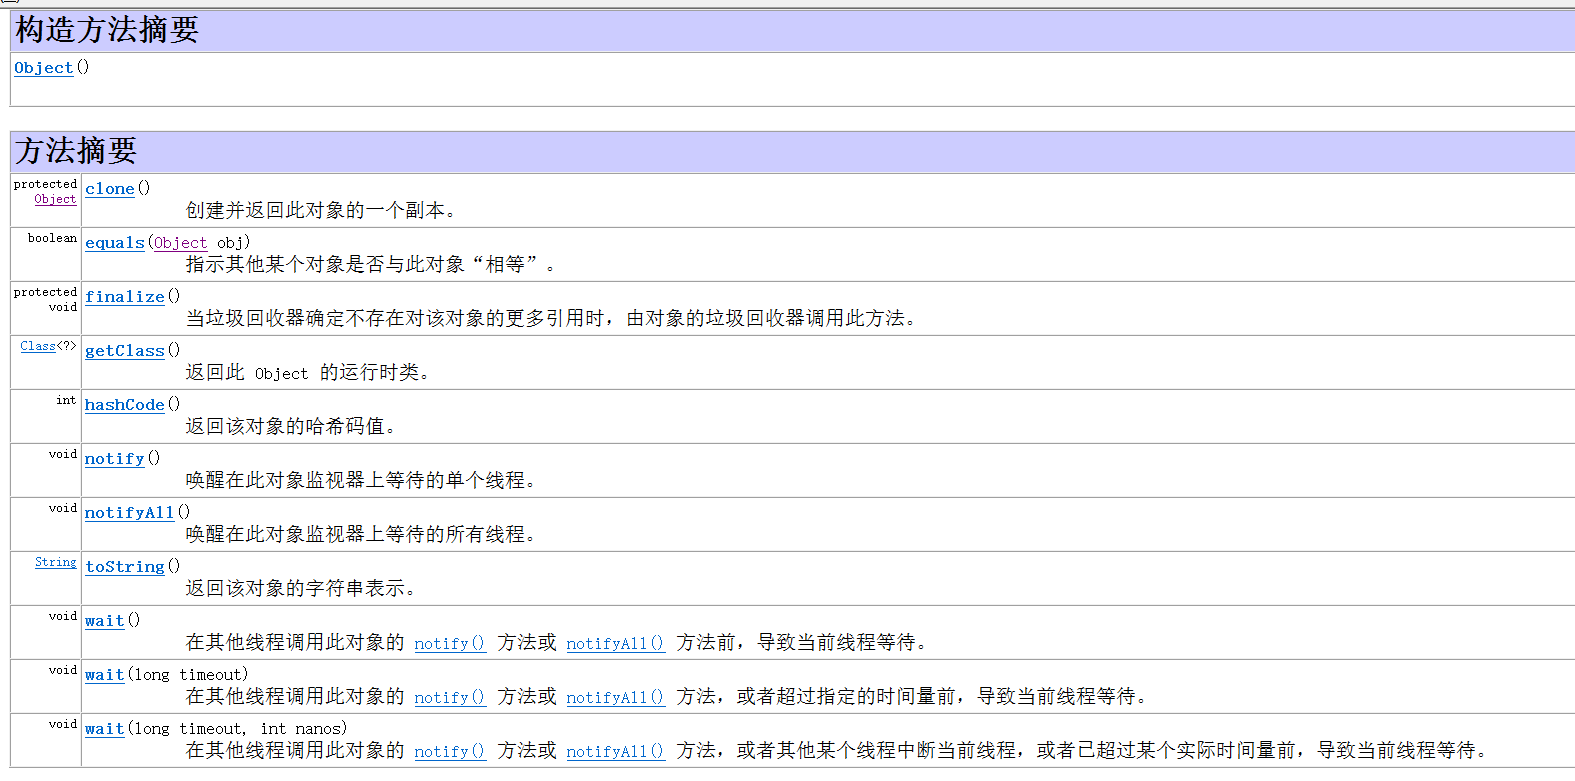Click notify() link in wait(long timeout, int nanos) description
1575x781 pixels.
pyautogui.click(x=450, y=752)
